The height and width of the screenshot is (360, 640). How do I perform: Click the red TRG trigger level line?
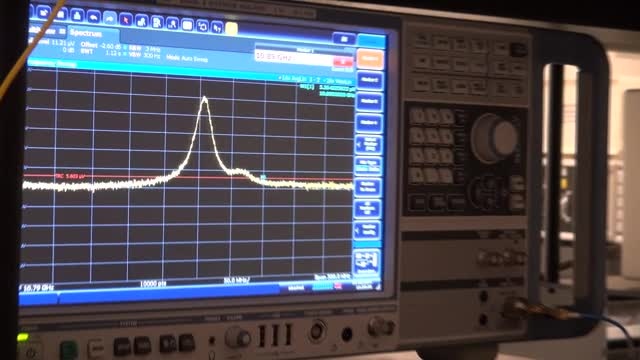click(188, 178)
